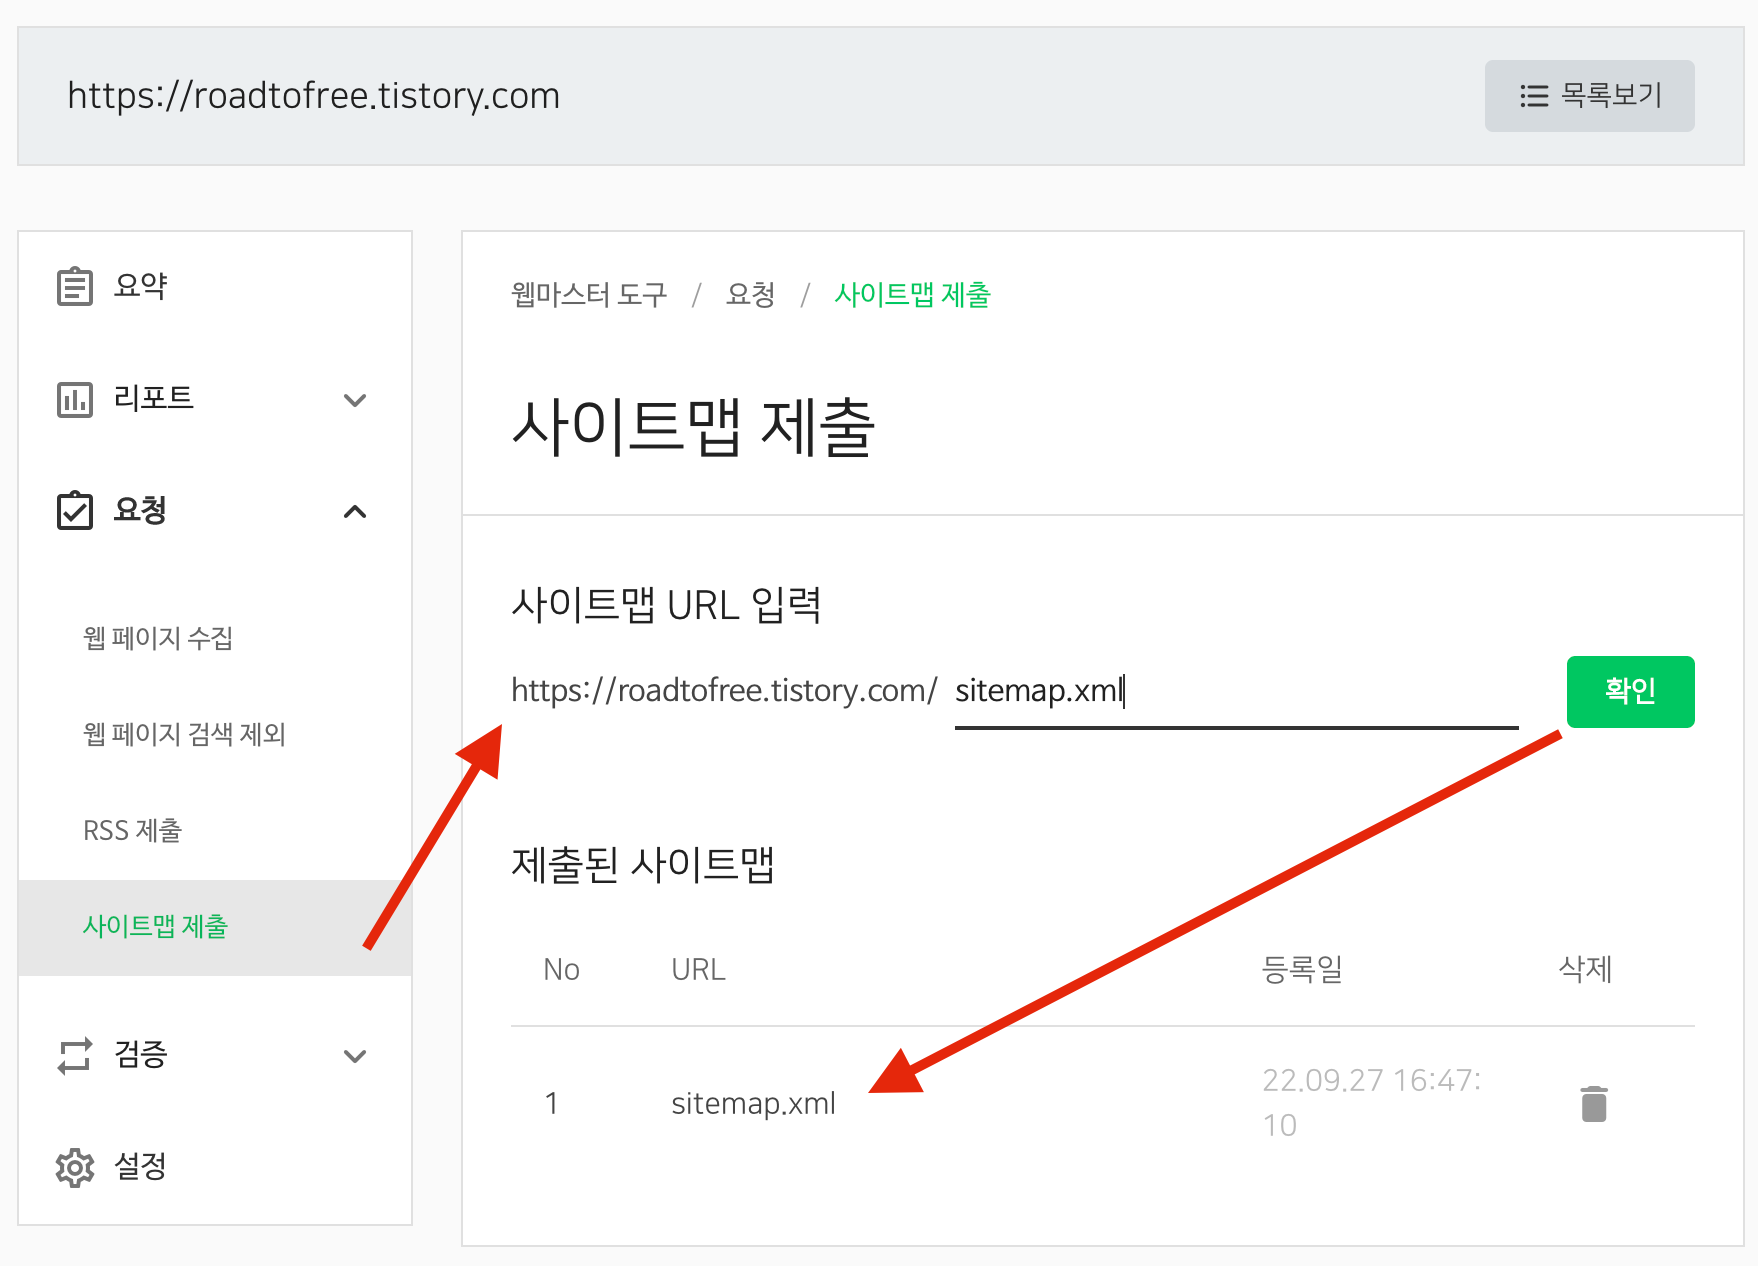Screen dimensions: 1758x1266
Task: Delete sitemap.xml using the trash icon
Action: click(x=1593, y=1103)
